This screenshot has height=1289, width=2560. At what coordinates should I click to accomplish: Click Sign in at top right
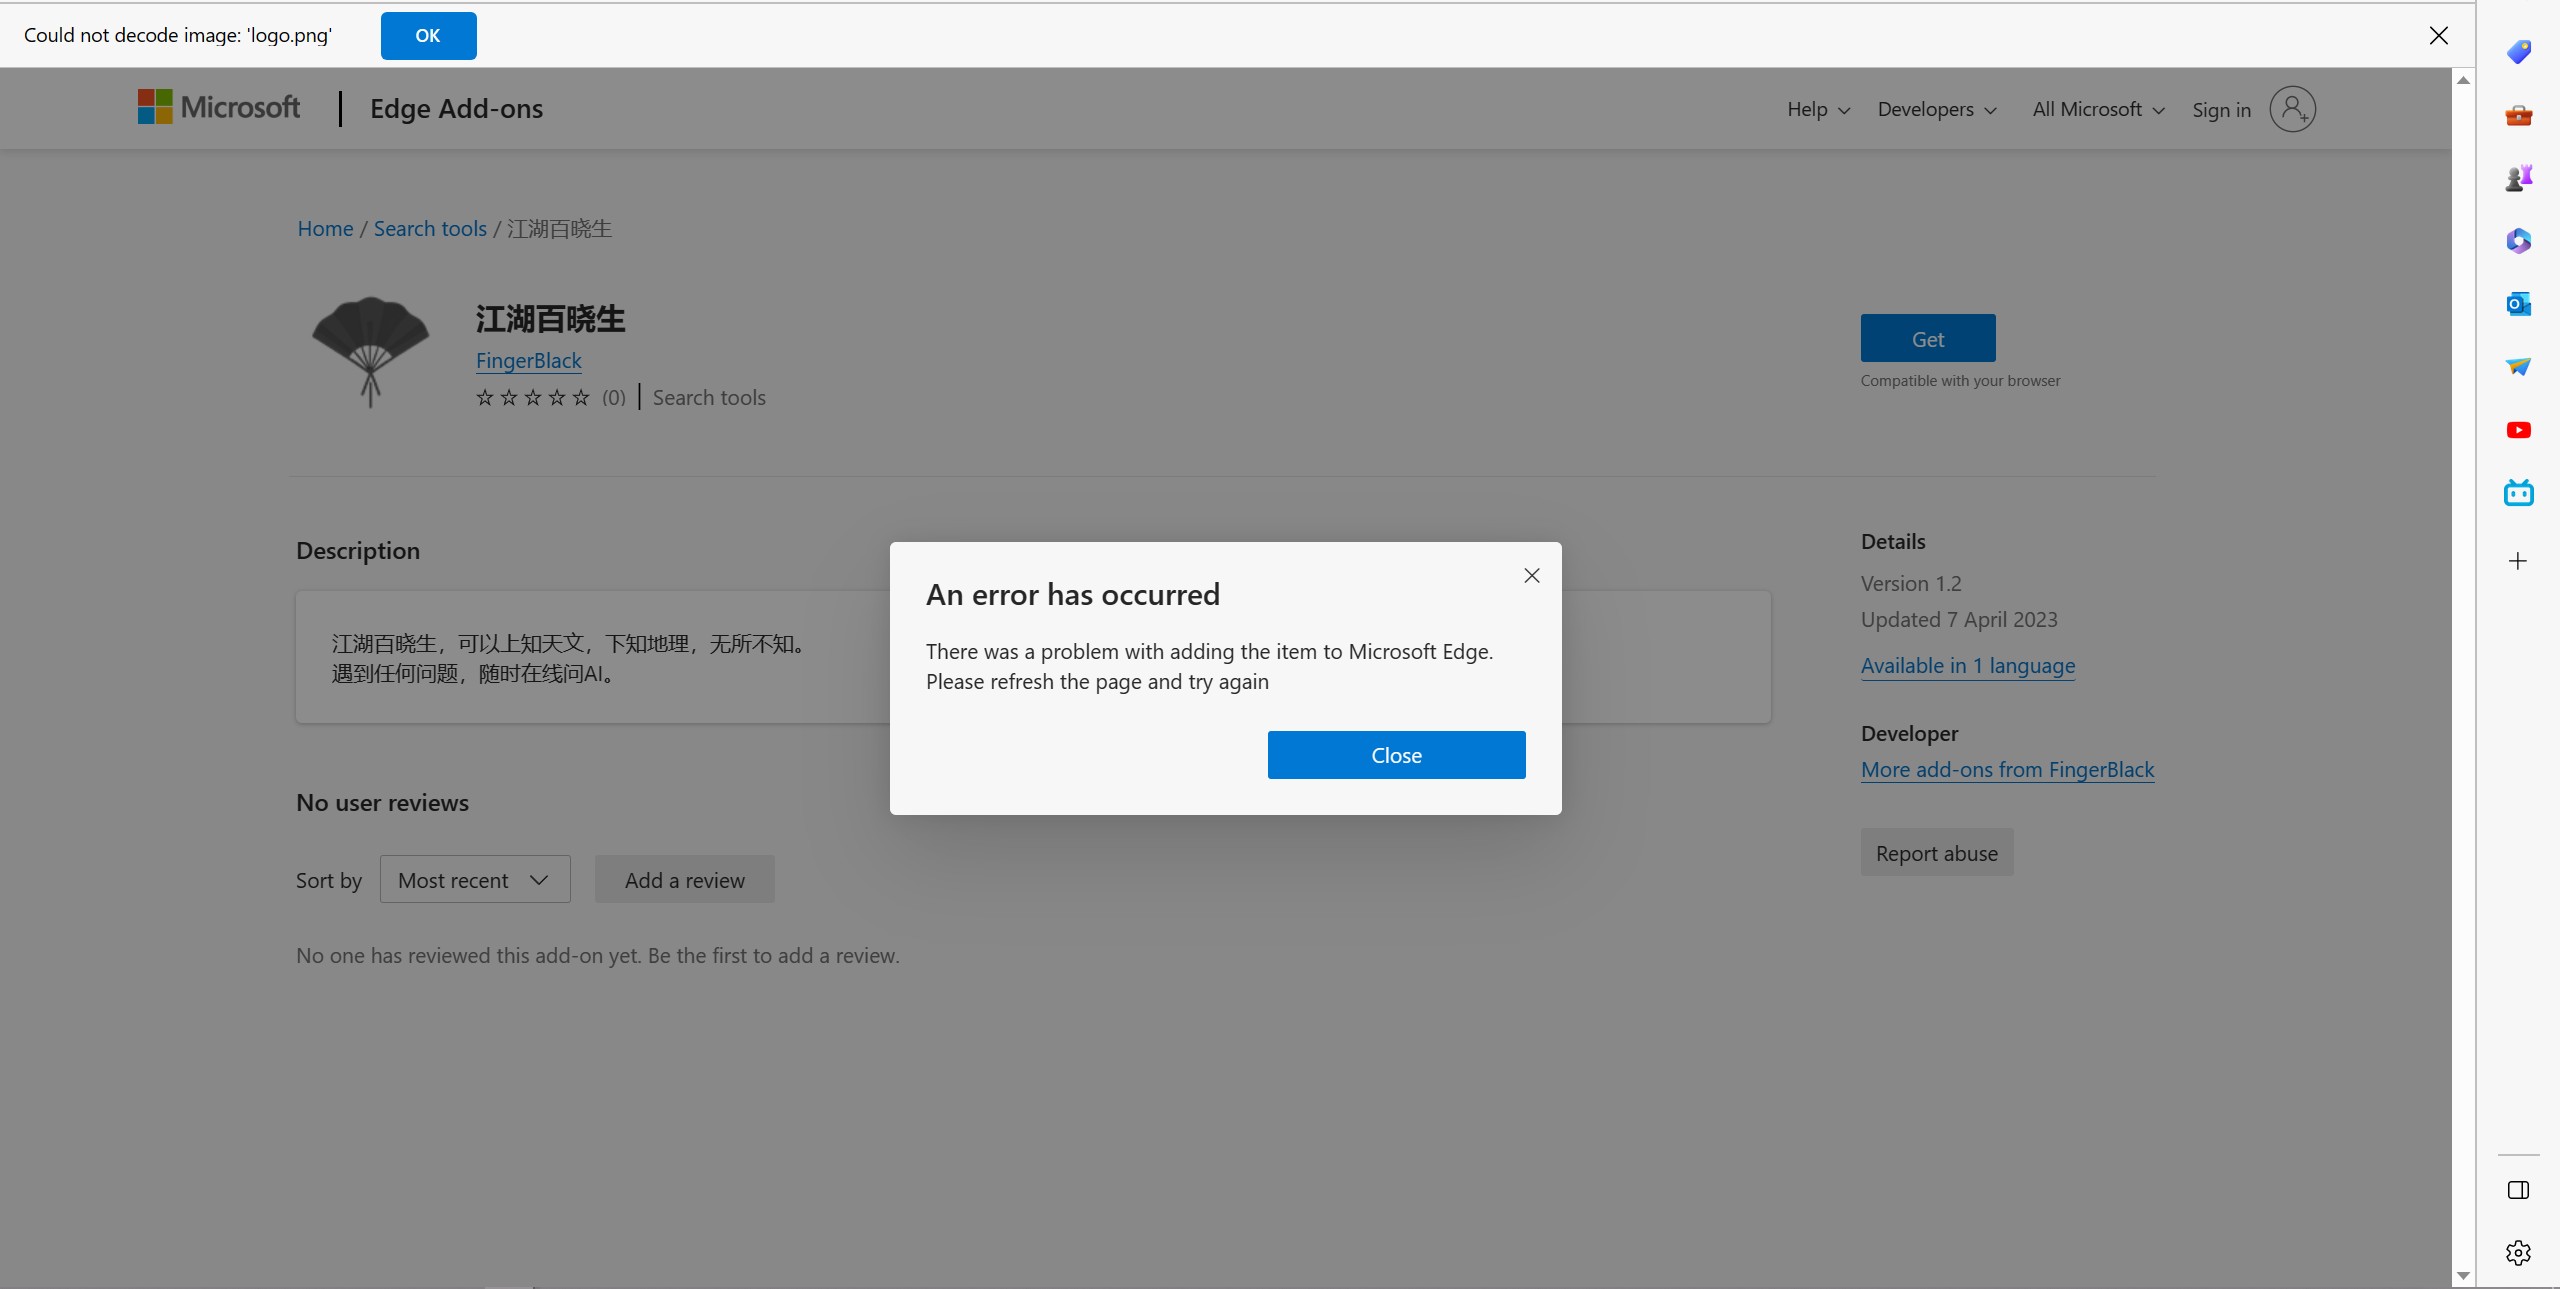click(x=2221, y=110)
